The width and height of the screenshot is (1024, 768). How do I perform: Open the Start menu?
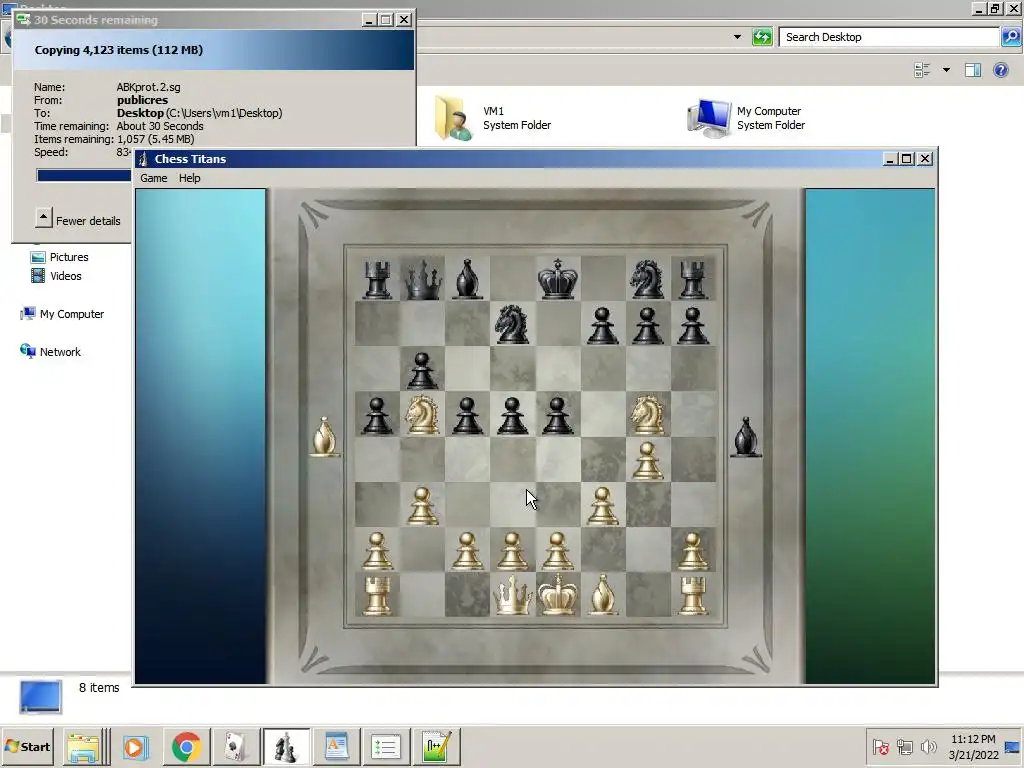click(27, 746)
